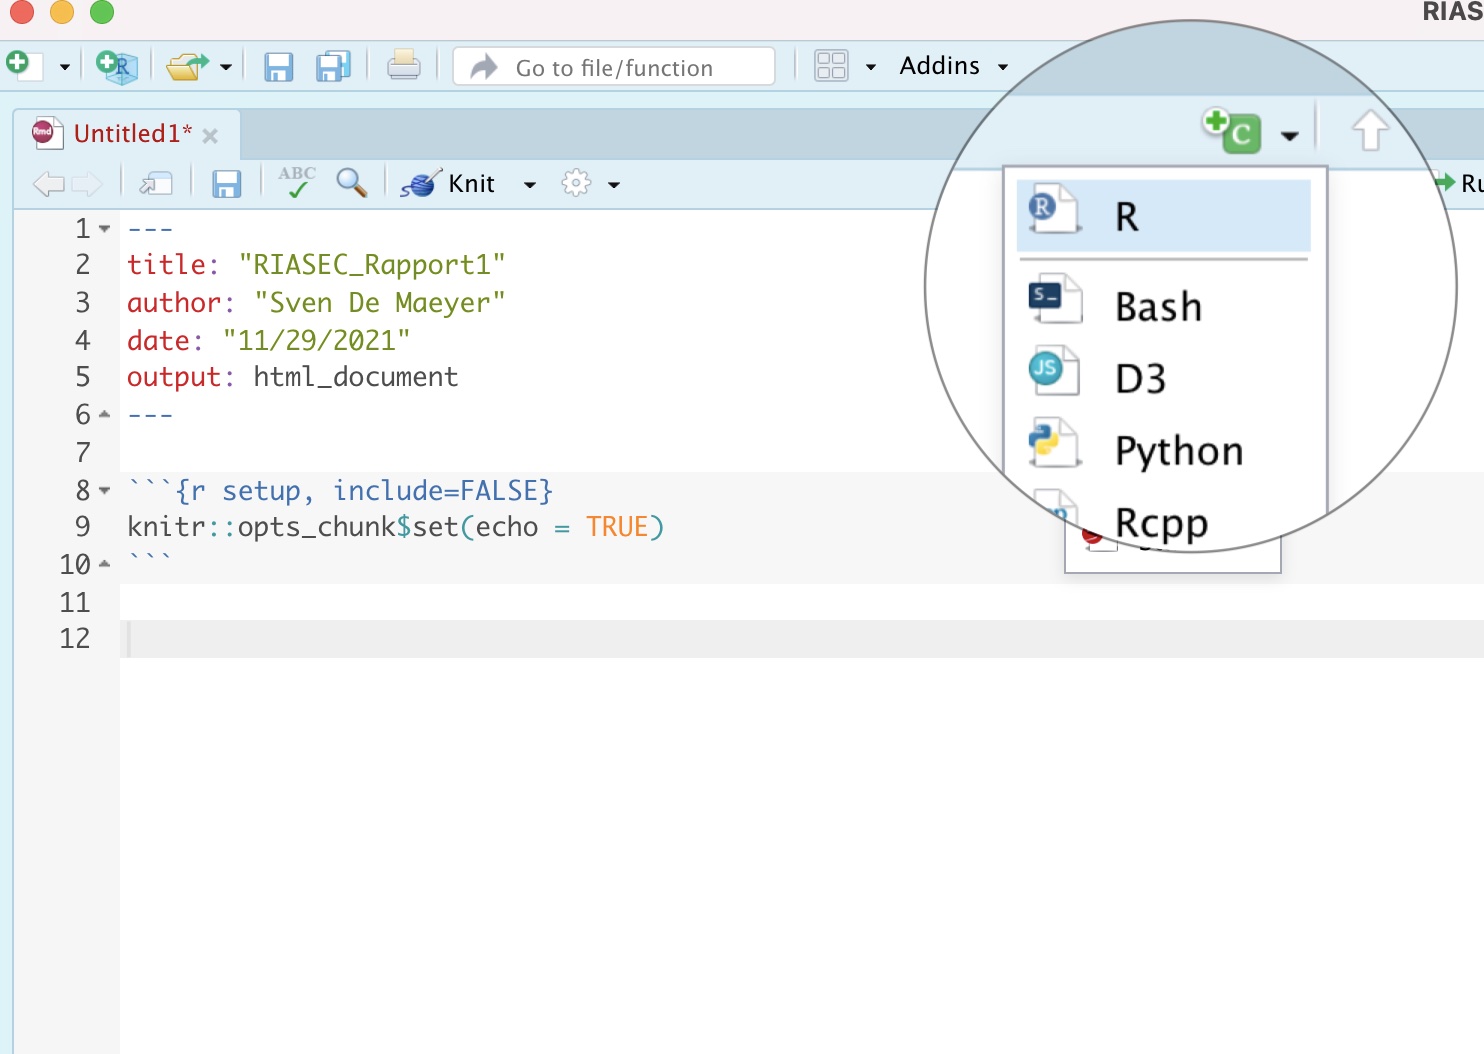
Task: Open Find/Replace with magnifier icon
Action: click(x=351, y=183)
